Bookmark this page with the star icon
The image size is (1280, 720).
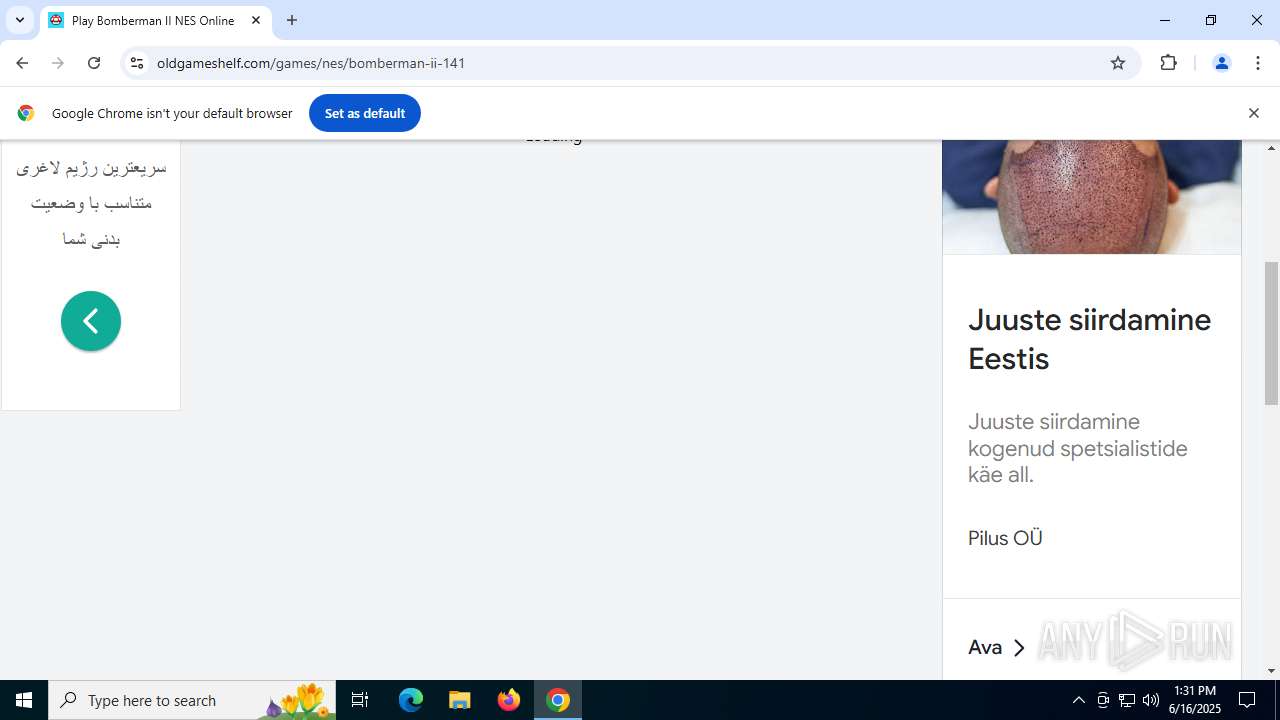click(1118, 63)
